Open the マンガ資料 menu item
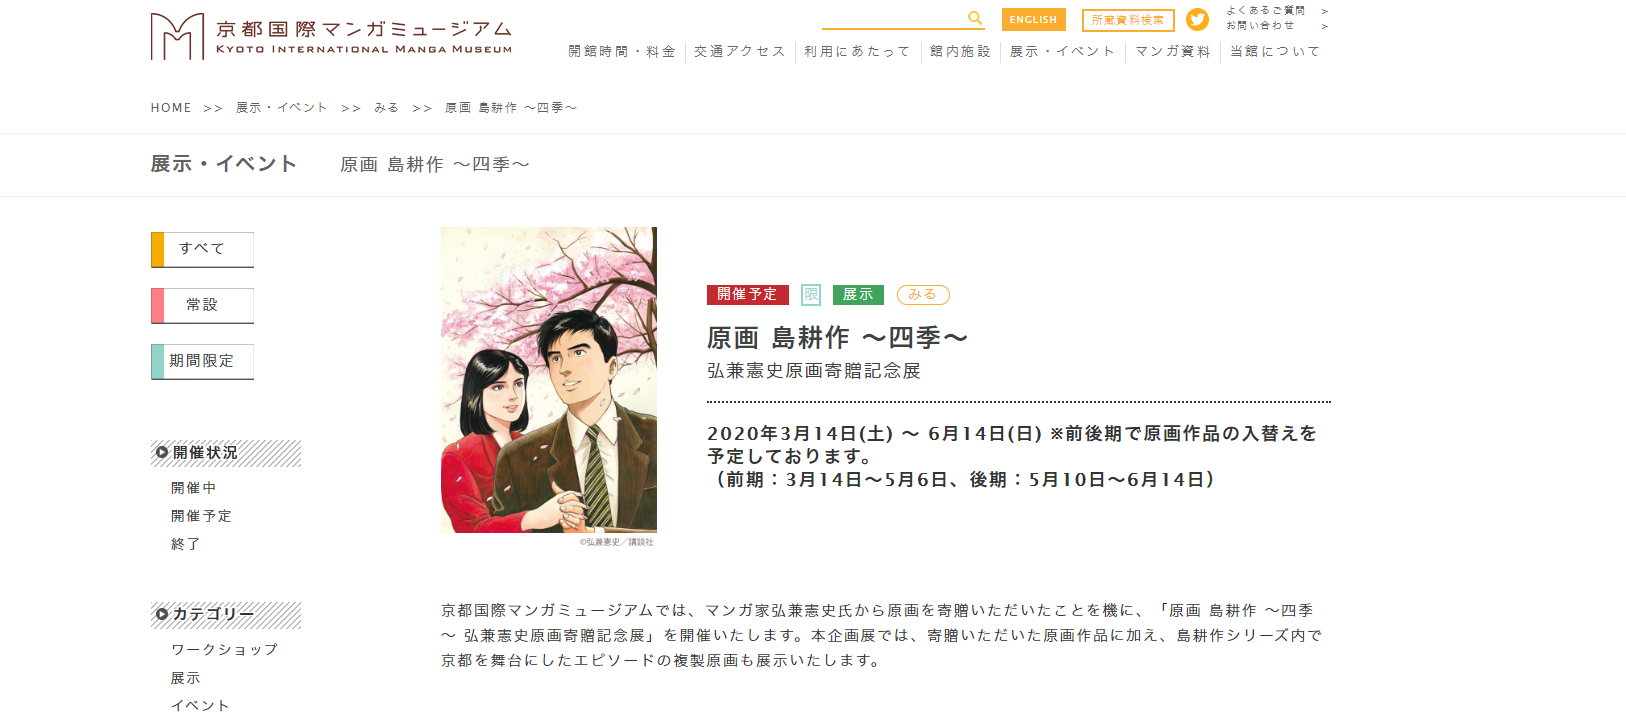 pos(1173,51)
